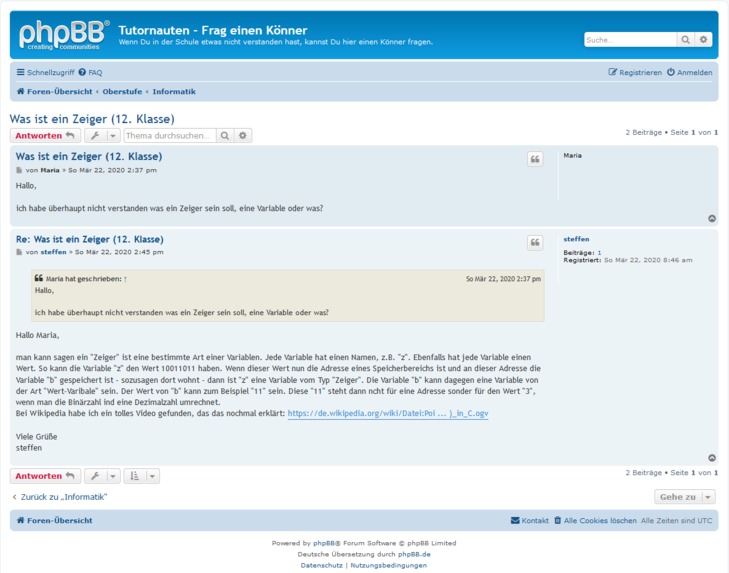Click the topic search magnifier button
The width and height of the screenshot is (729, 573).
tap(225, 136)
